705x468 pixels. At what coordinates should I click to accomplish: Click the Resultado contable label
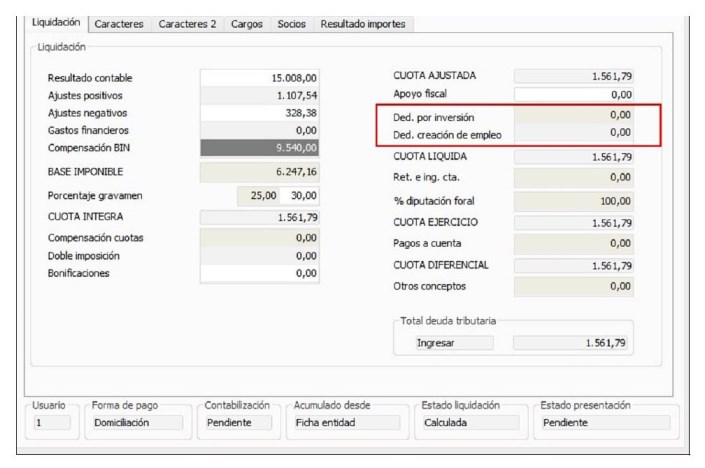[90, 78]
